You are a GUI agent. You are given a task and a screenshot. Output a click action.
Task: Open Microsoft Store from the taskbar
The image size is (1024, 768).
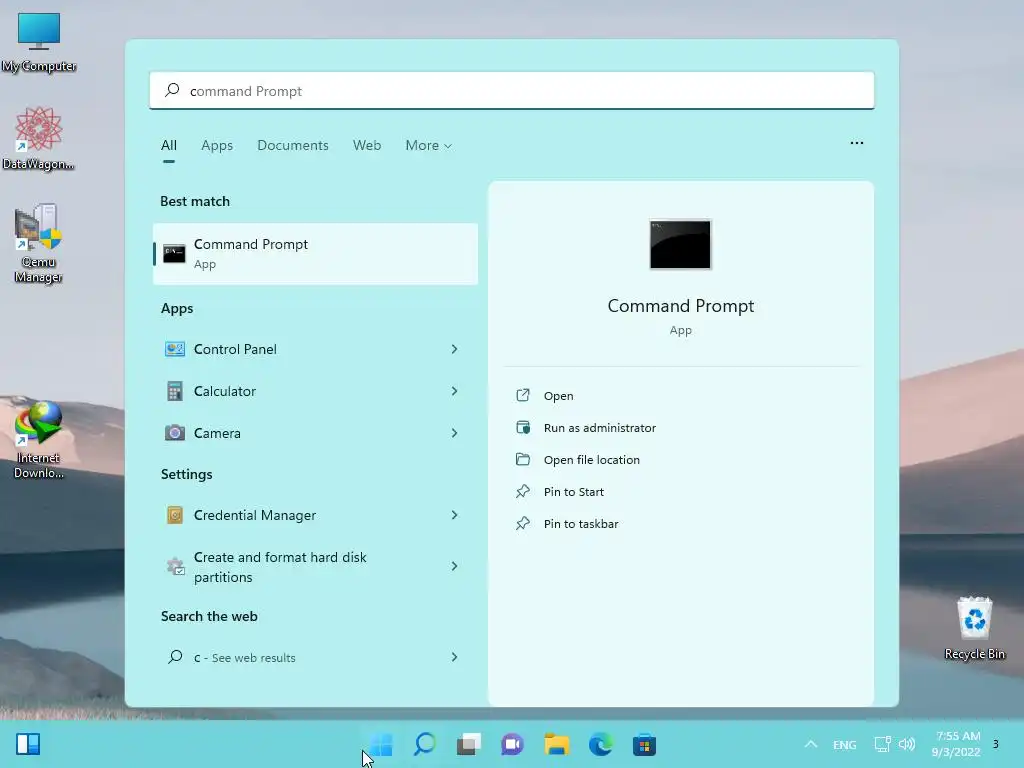[645, 744]
